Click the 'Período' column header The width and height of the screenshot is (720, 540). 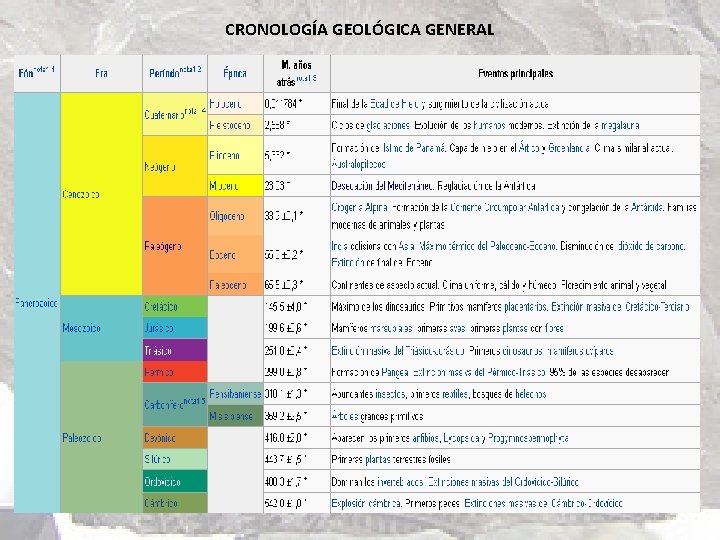click(175, 73)
